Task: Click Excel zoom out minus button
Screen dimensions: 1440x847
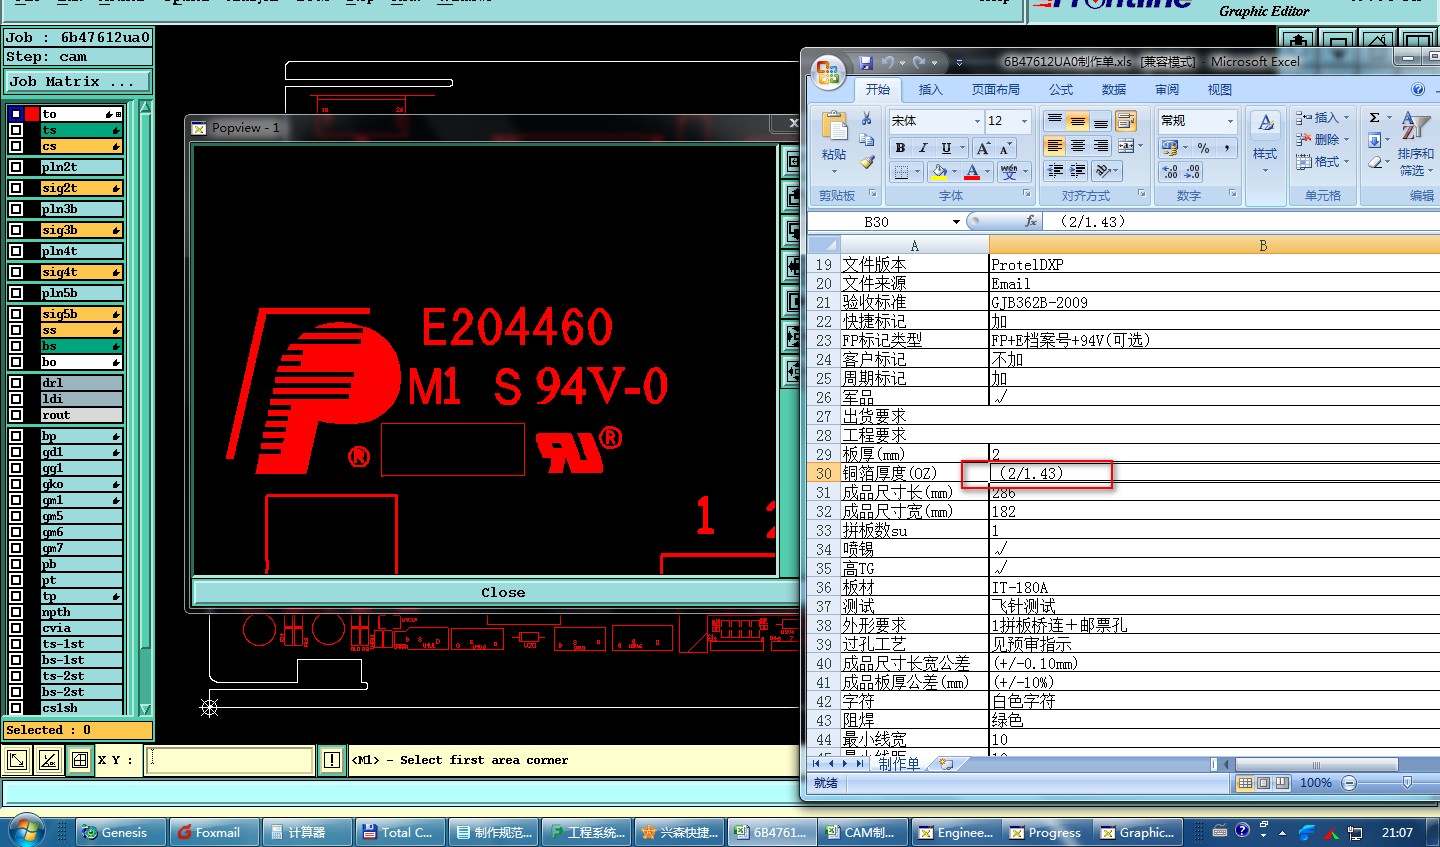Action: pyautogui.click(x=1349, y=783)
